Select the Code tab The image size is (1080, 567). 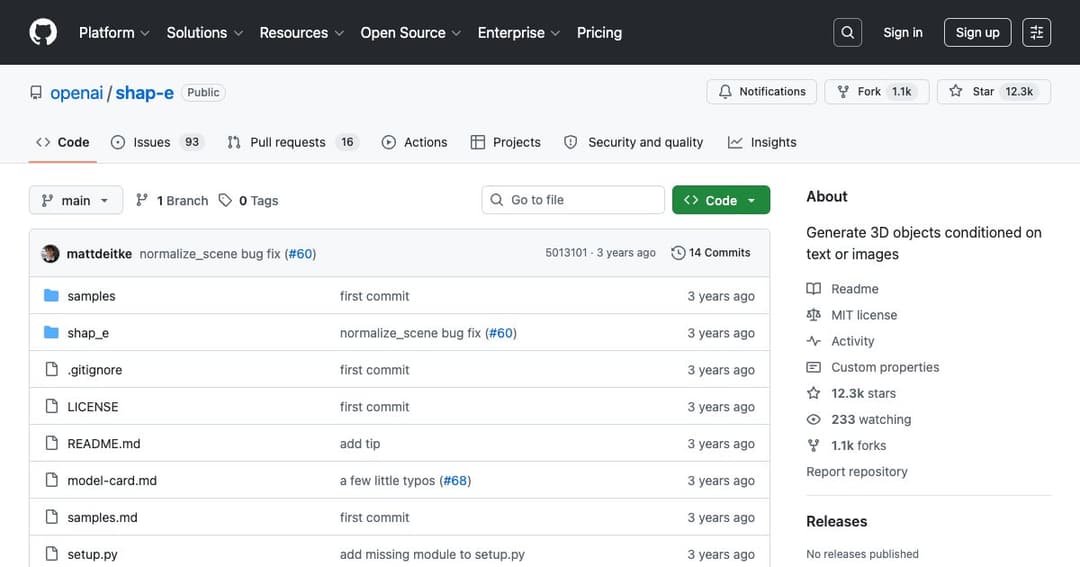[63, 142]
